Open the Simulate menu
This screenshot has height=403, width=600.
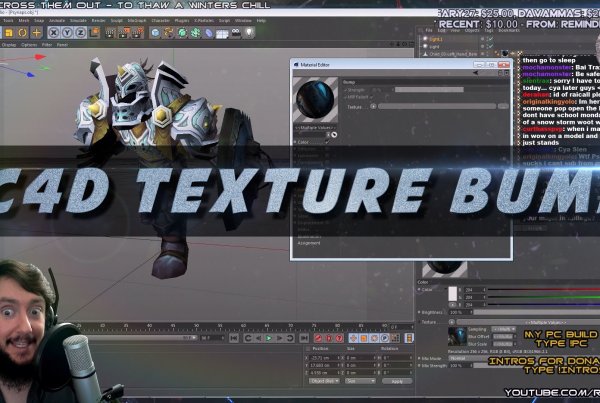78,20
